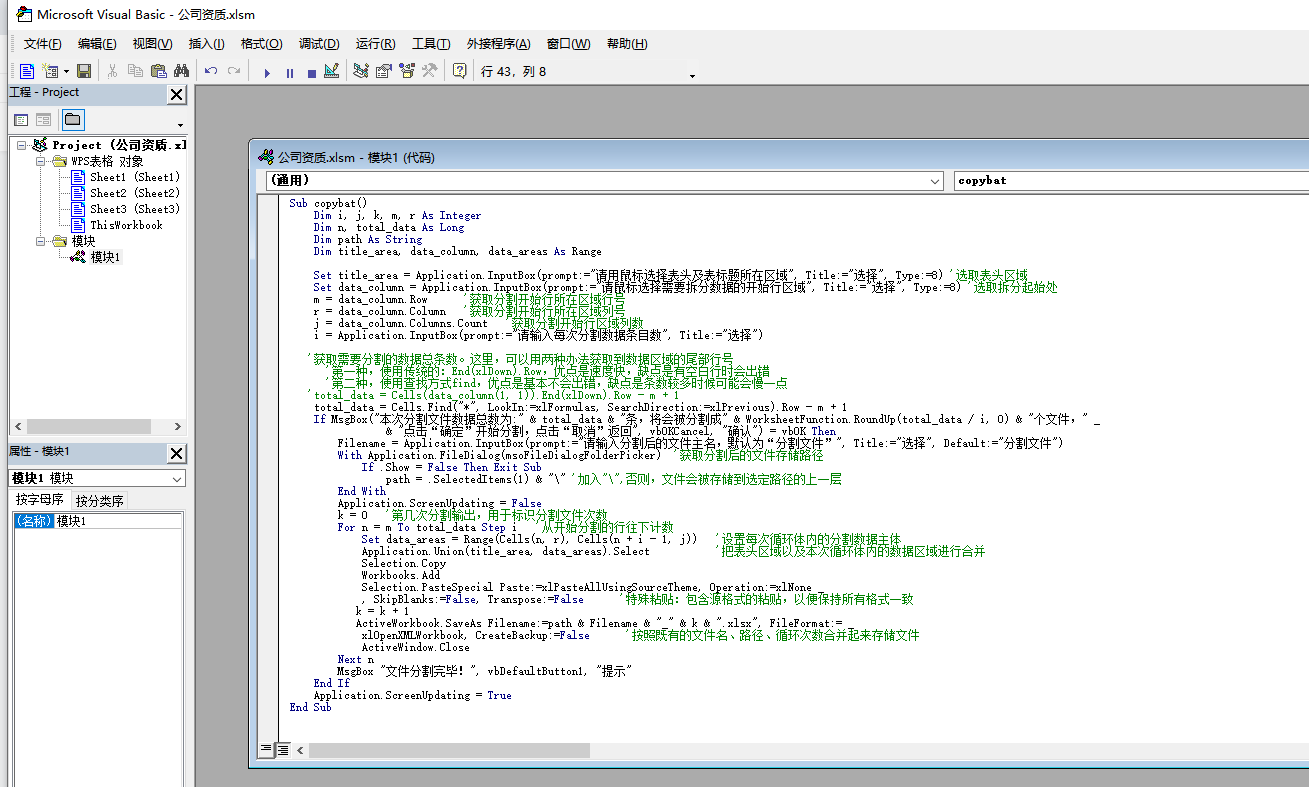Click View Code icon in Project panel
This screenshot has width=1309, height=787.
tap(21, 120)
